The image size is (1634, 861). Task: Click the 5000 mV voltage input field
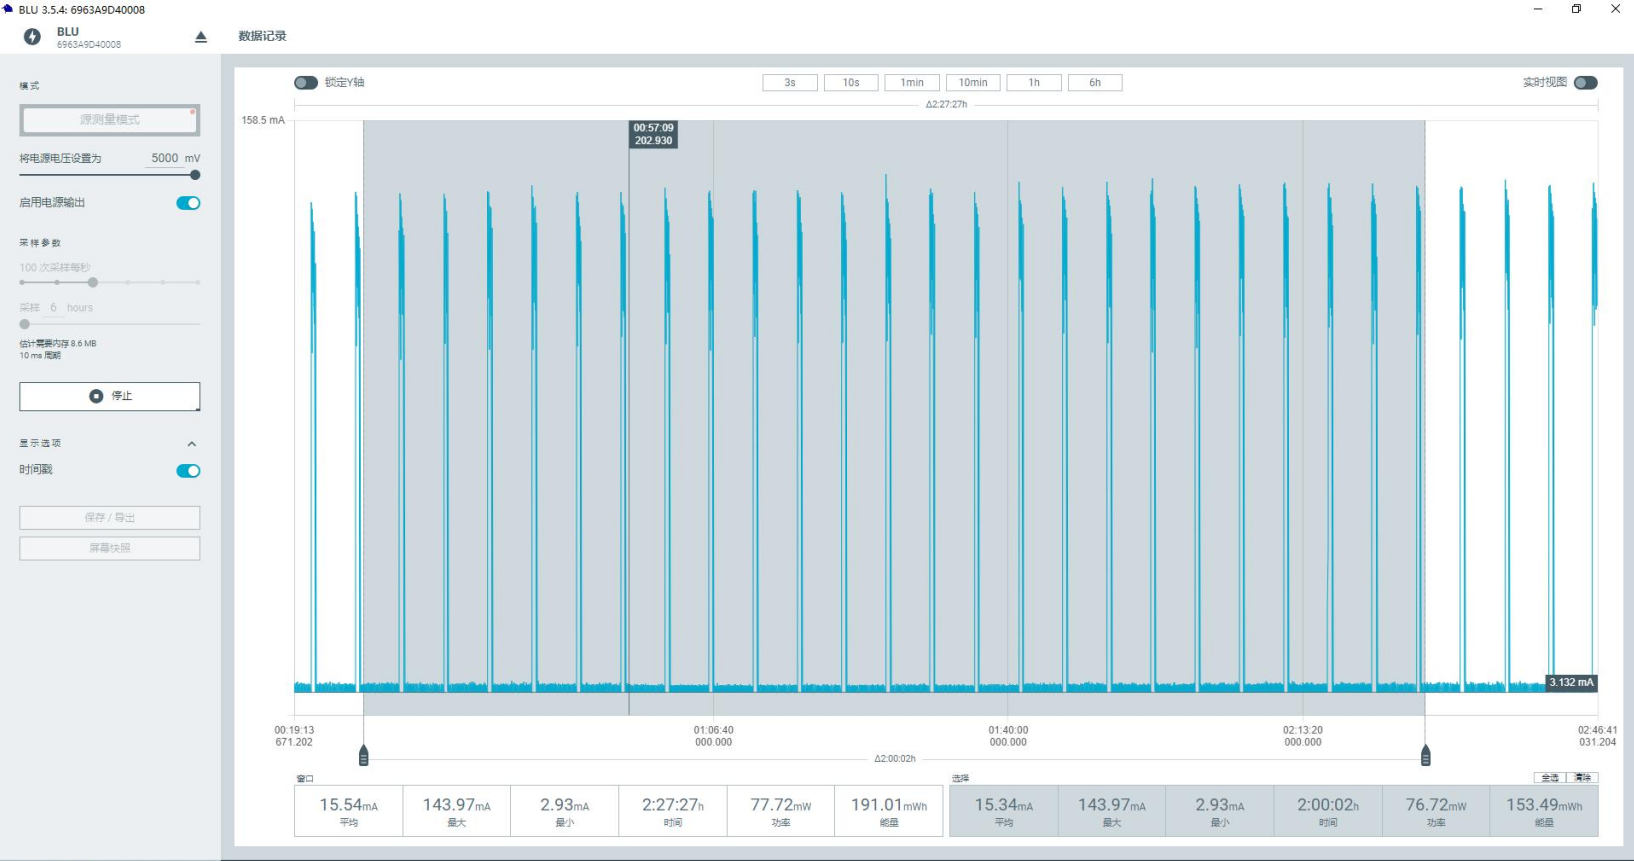pos(165,158)
